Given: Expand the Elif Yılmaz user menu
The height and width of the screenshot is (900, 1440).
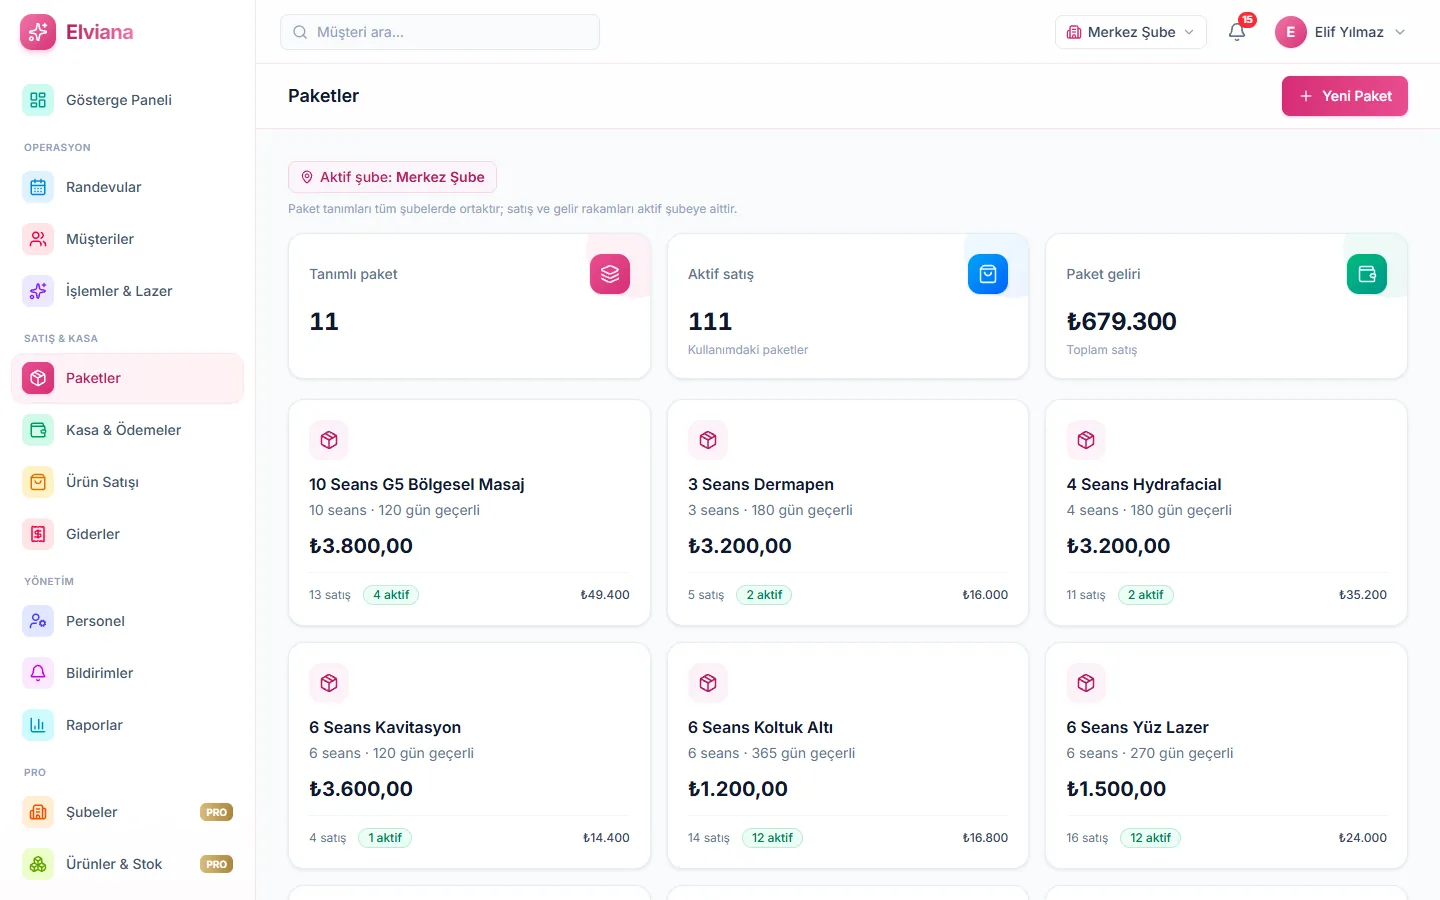Looking at the screenshot, I should click(x=1341, y=32).
